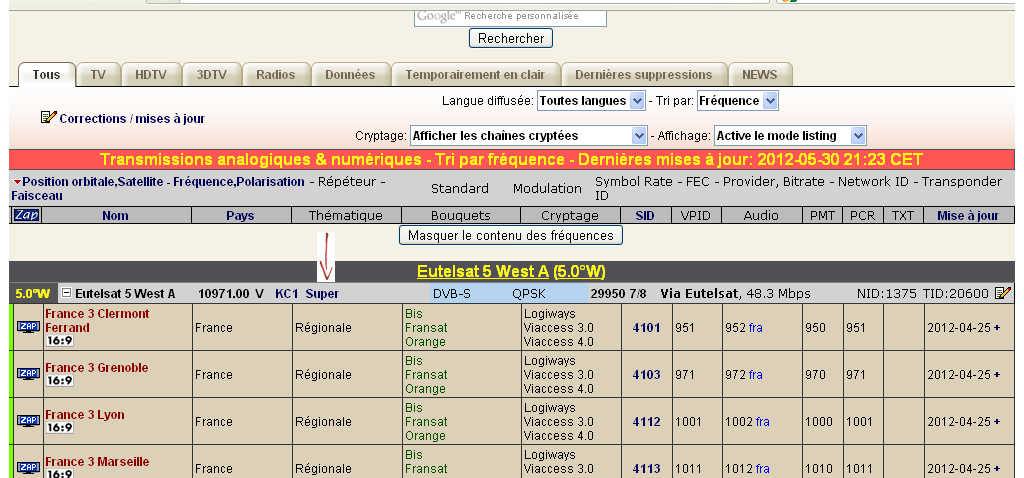The image size is (1024, 478).
Task: Open the NEWS tab
Action: pyautogui.click(x=760, y=74)
